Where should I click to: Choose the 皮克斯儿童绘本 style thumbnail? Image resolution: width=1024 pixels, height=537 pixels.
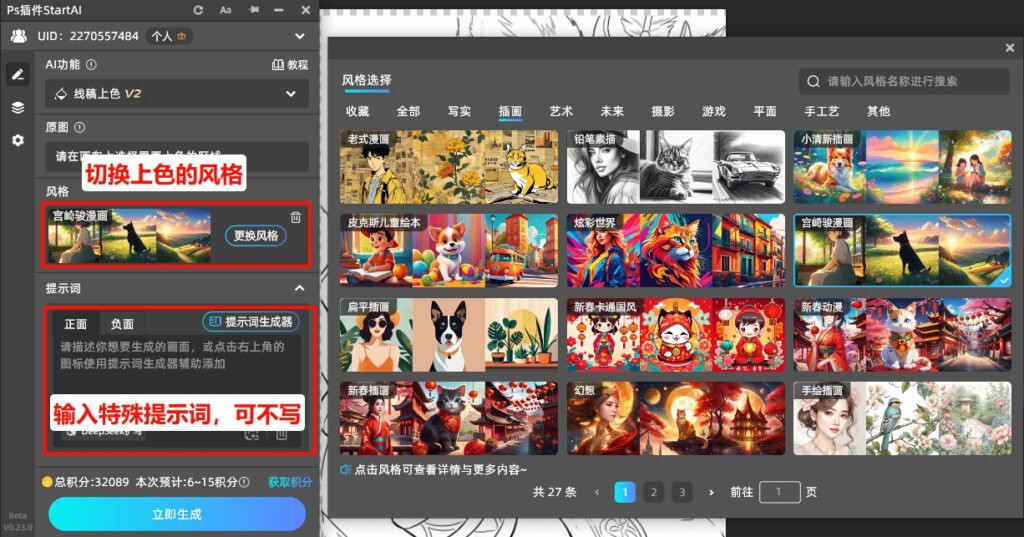pos(449,250)
